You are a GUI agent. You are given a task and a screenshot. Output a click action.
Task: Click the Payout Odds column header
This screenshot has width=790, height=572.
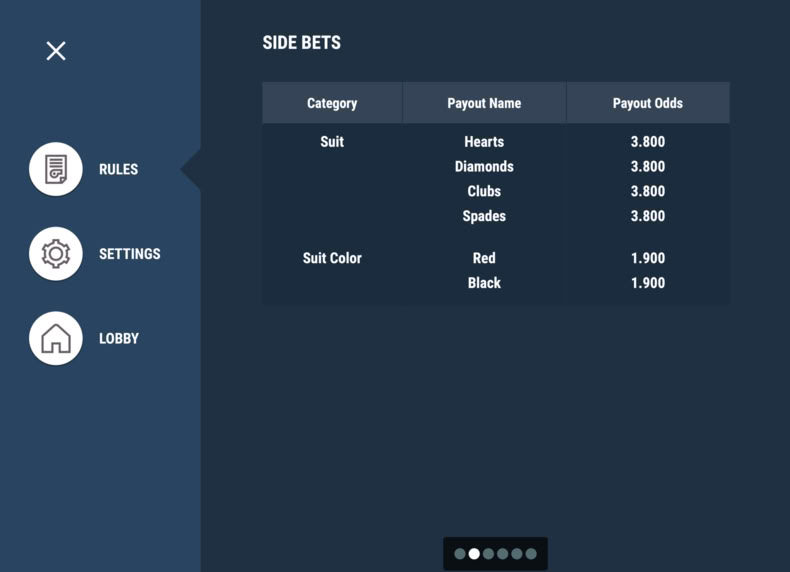(648, 103)
